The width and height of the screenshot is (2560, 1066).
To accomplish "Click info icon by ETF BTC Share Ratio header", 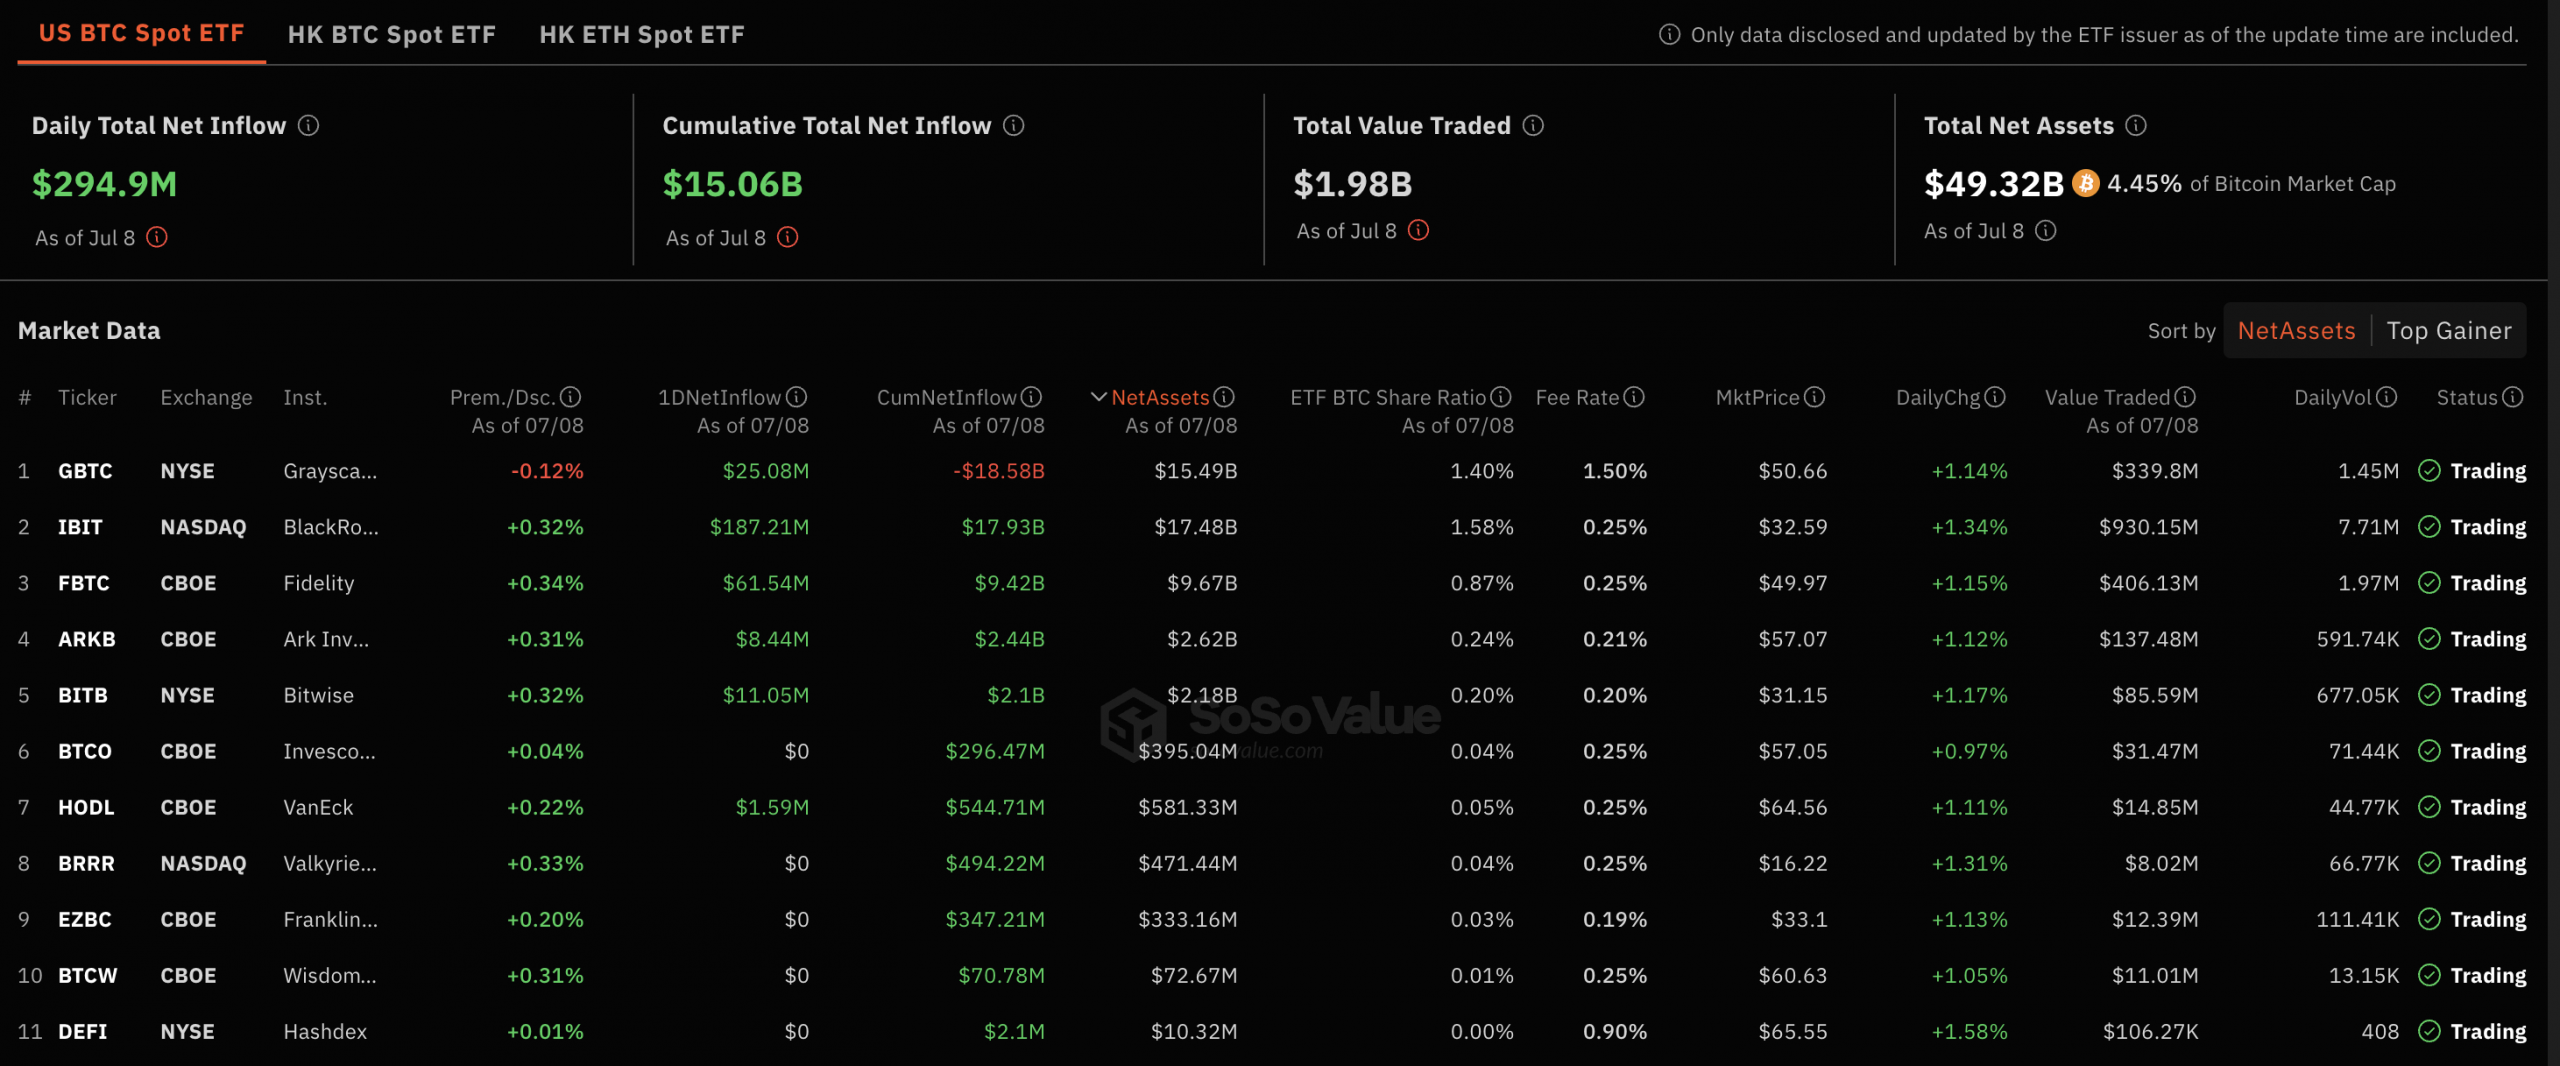I will (1501, 397).
